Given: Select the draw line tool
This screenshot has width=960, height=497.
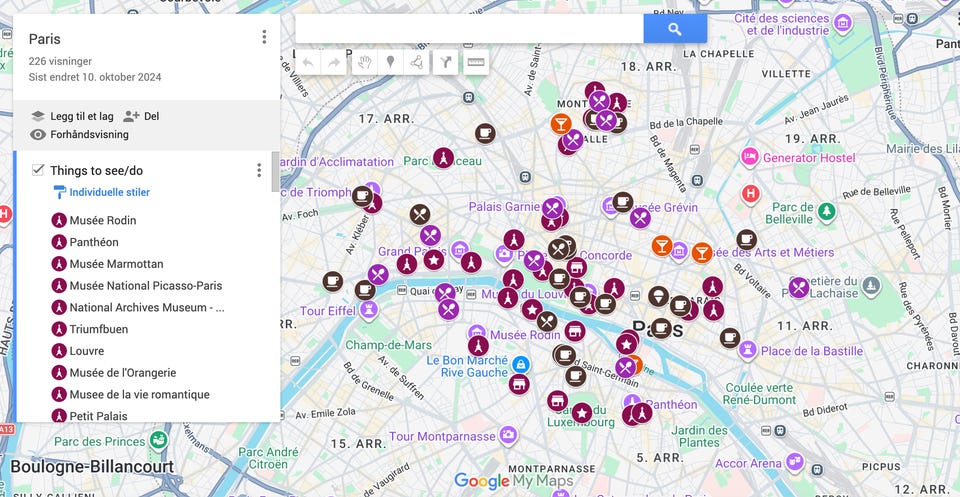Looking at the screenshot, I should pos(416,62).
